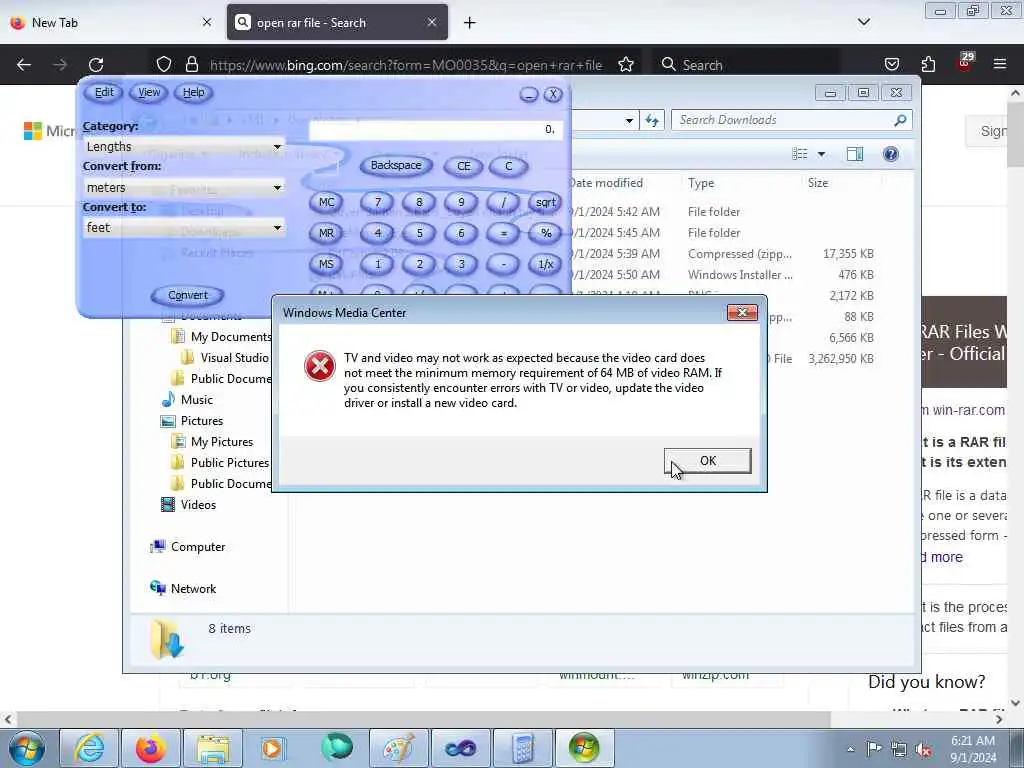1024x768 pixels.
Task: Click calculator digit 7
Action: (377, 202)
